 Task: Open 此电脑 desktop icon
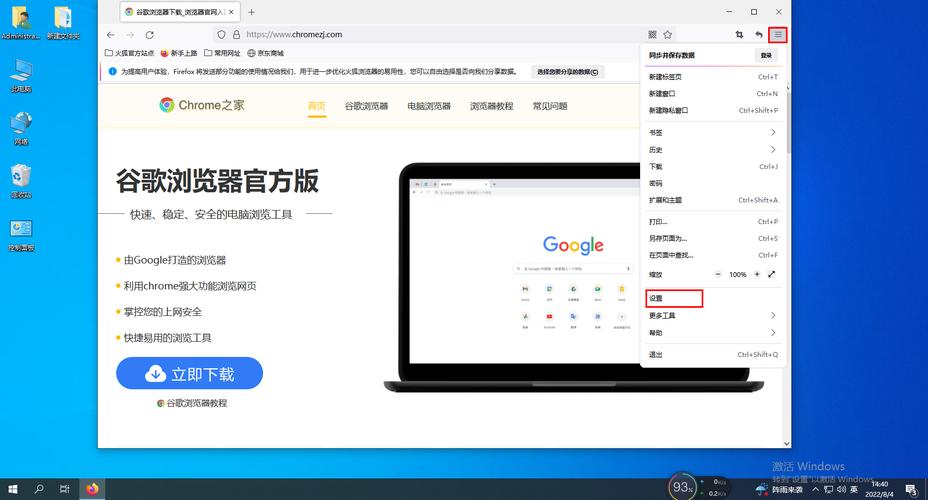21,76
